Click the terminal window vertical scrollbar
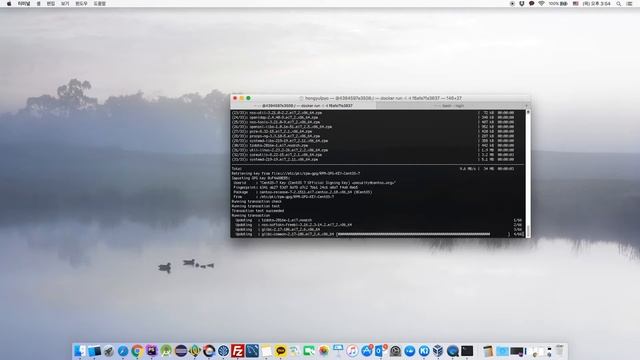 tap(528, 173)
